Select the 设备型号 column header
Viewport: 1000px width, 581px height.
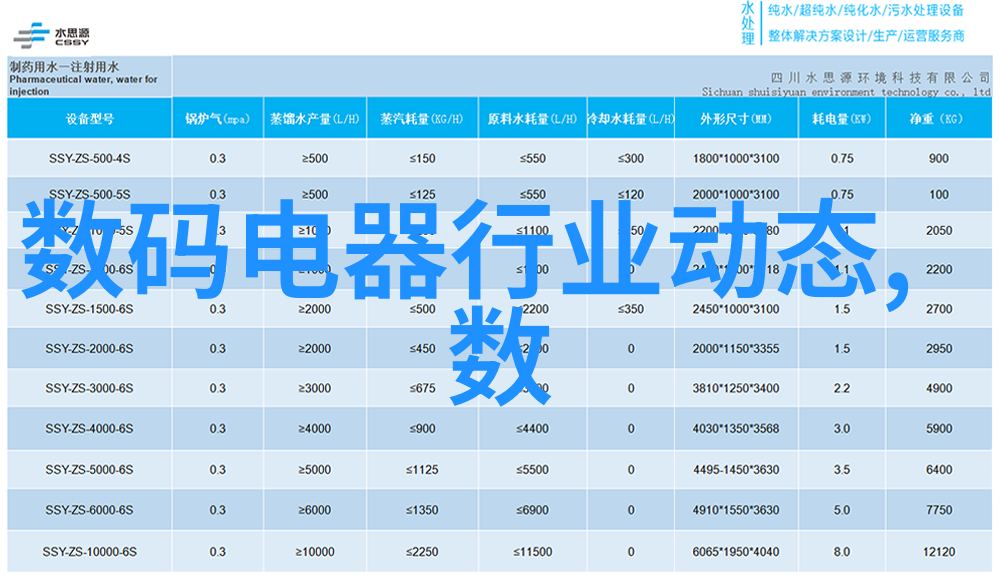pyautogui.click(x=89, y=119)
